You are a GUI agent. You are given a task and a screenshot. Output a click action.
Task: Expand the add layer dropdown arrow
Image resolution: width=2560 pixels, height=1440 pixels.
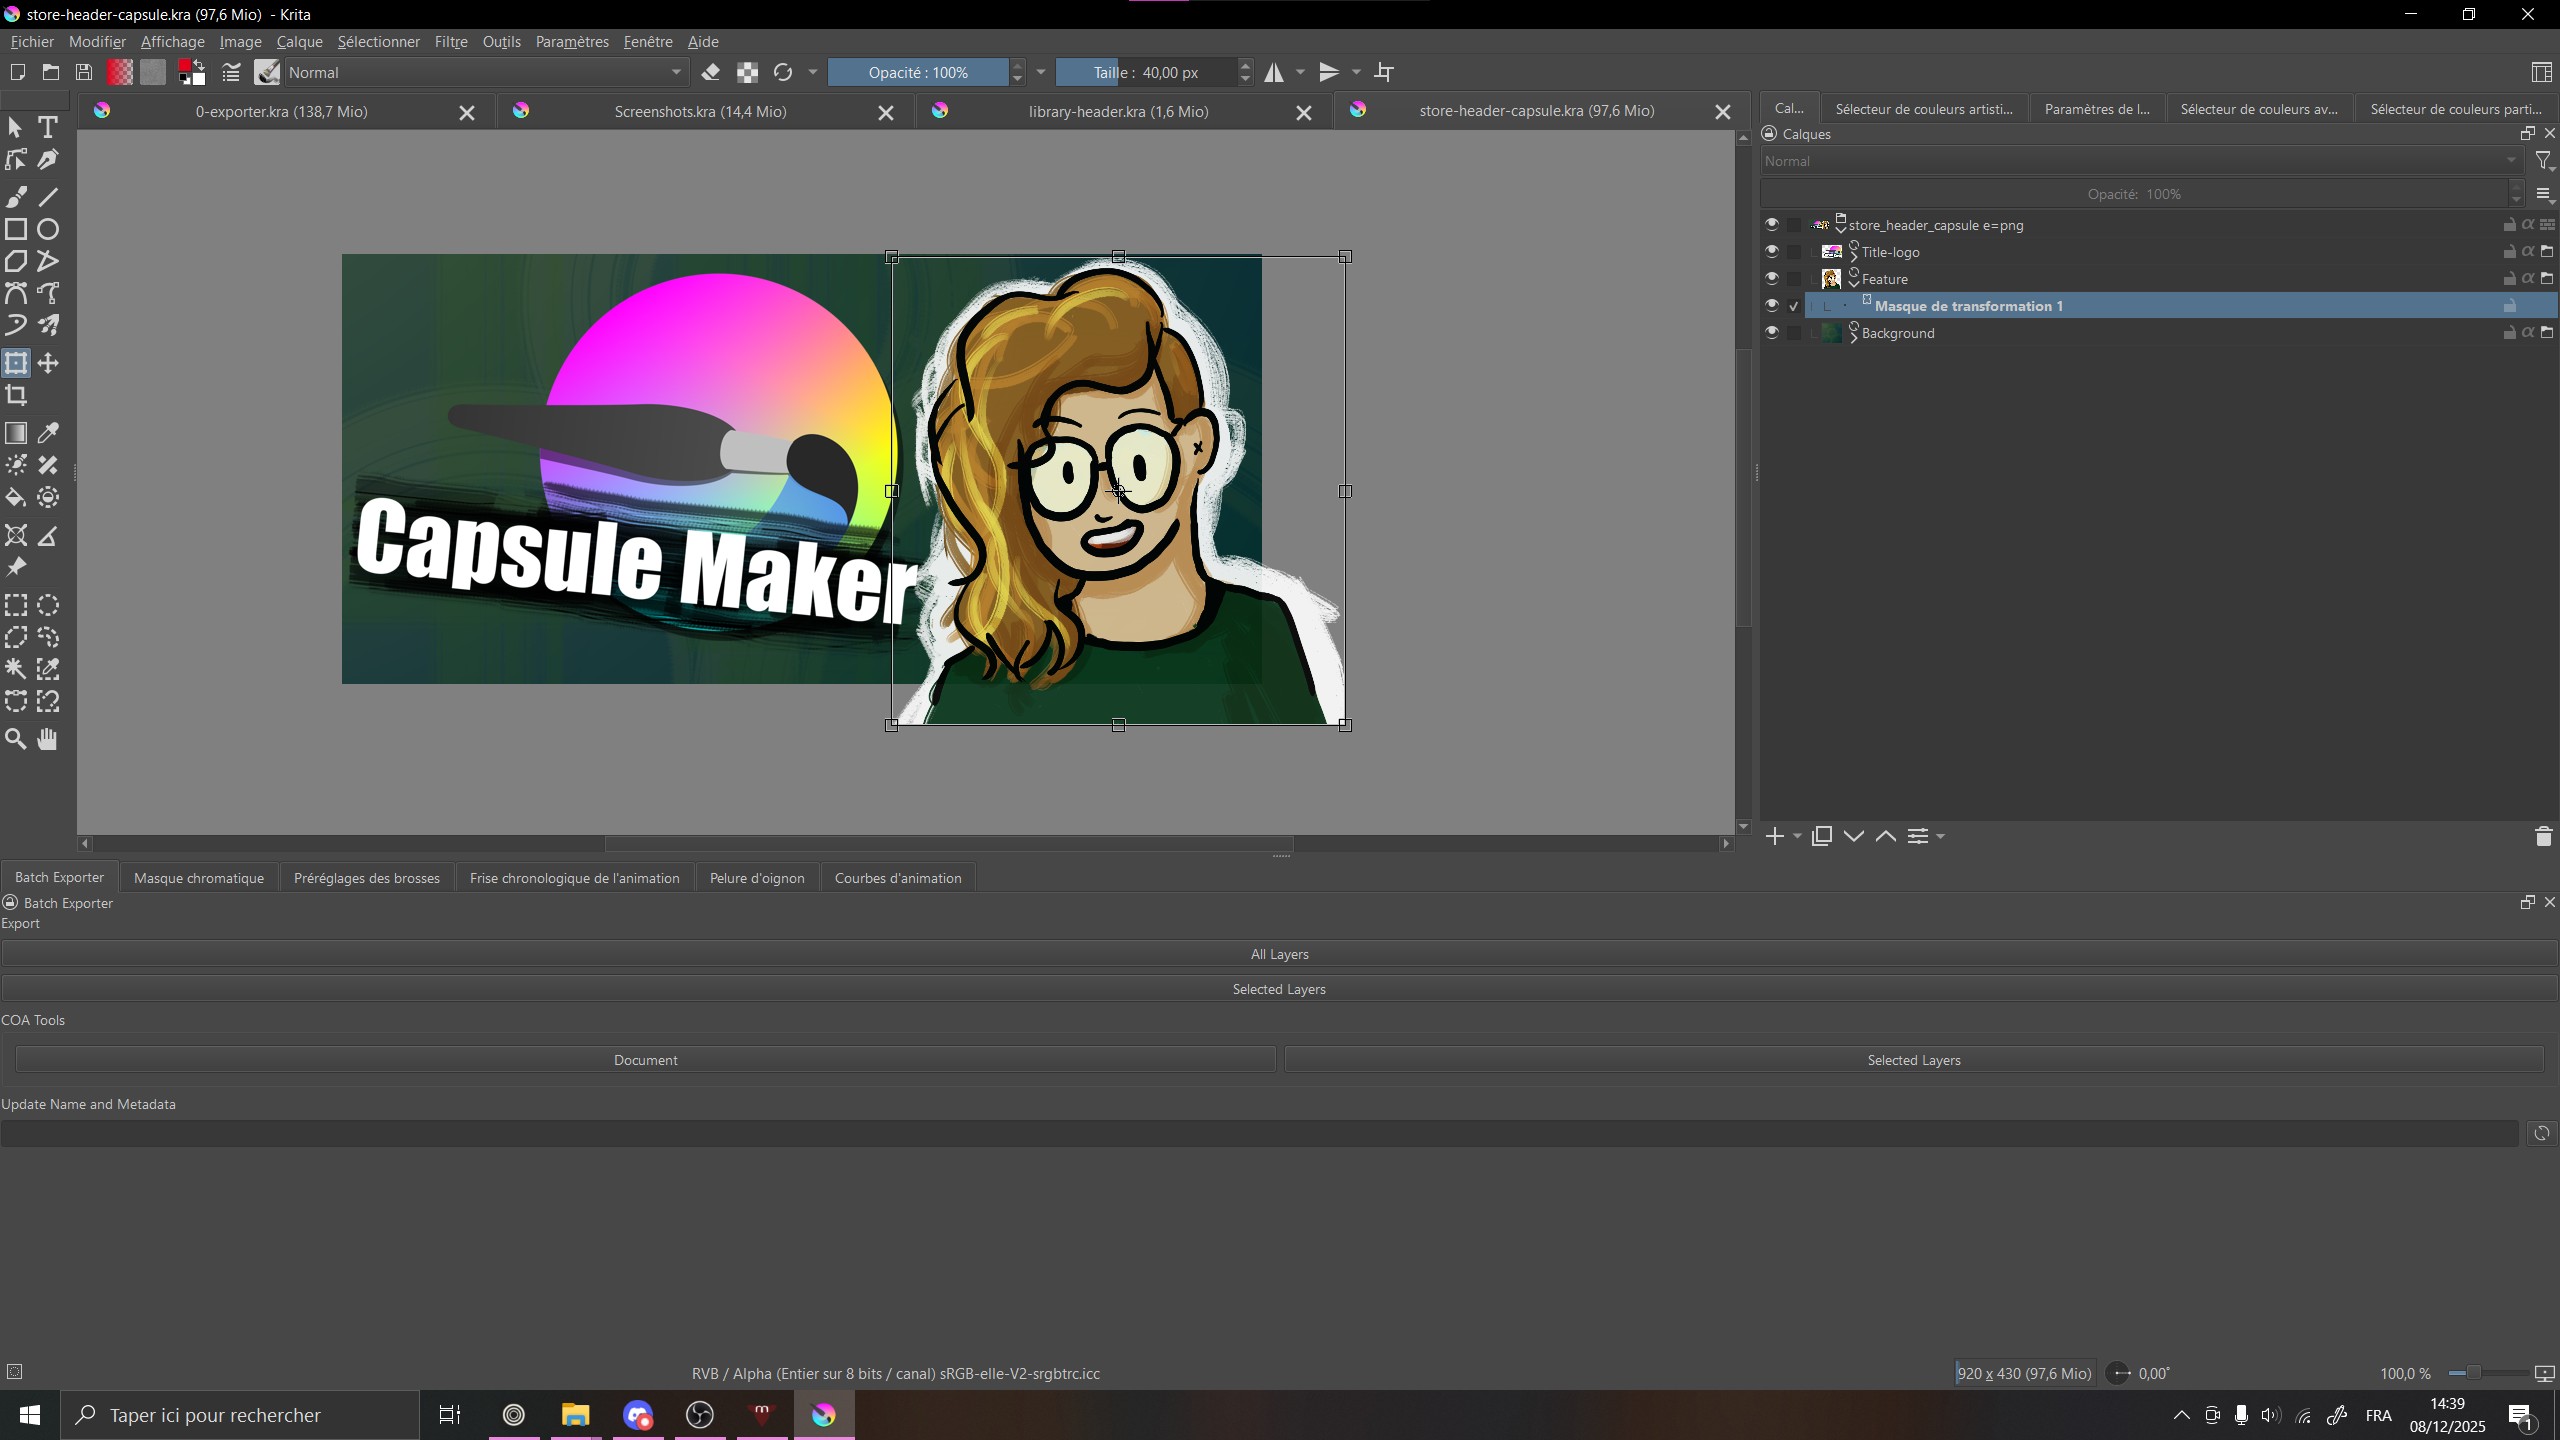[x=1797, y=837]
